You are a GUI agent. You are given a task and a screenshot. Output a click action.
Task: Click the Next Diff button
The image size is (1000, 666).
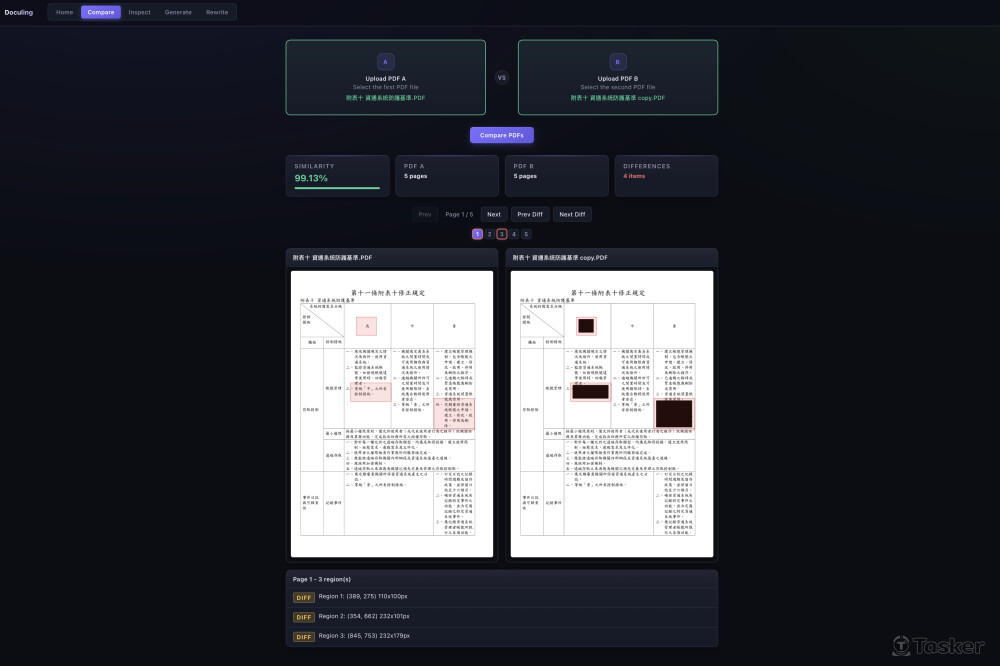(572, 214)
